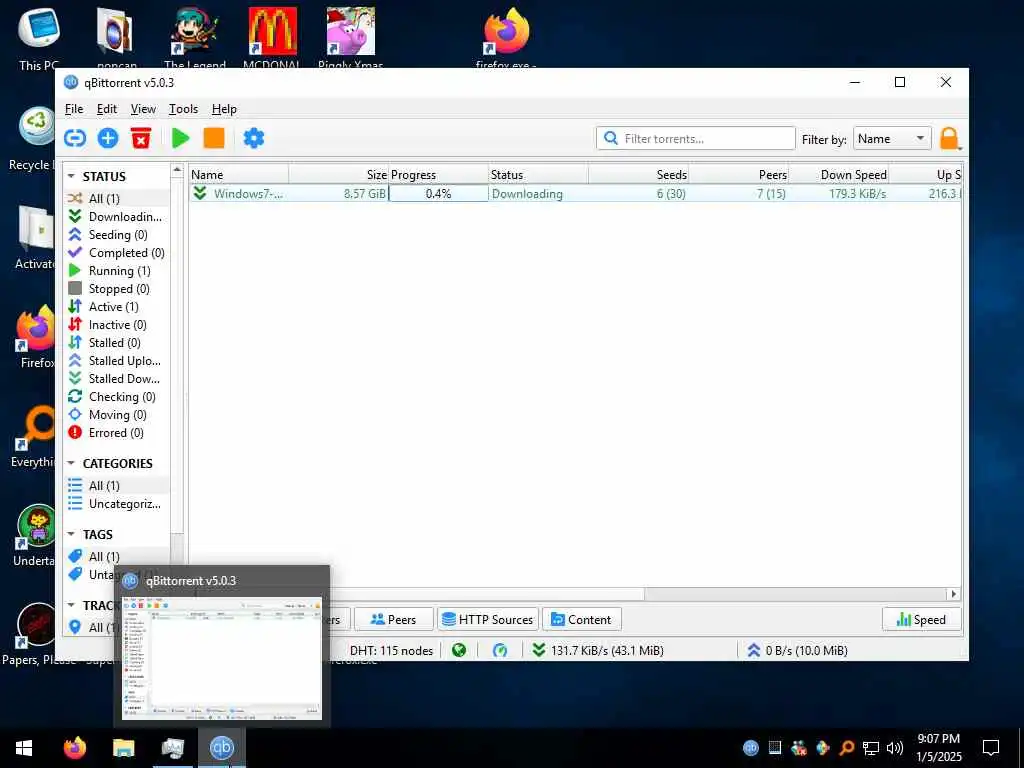
Task: Open the Help menu
Action: [x=224, y=109]
